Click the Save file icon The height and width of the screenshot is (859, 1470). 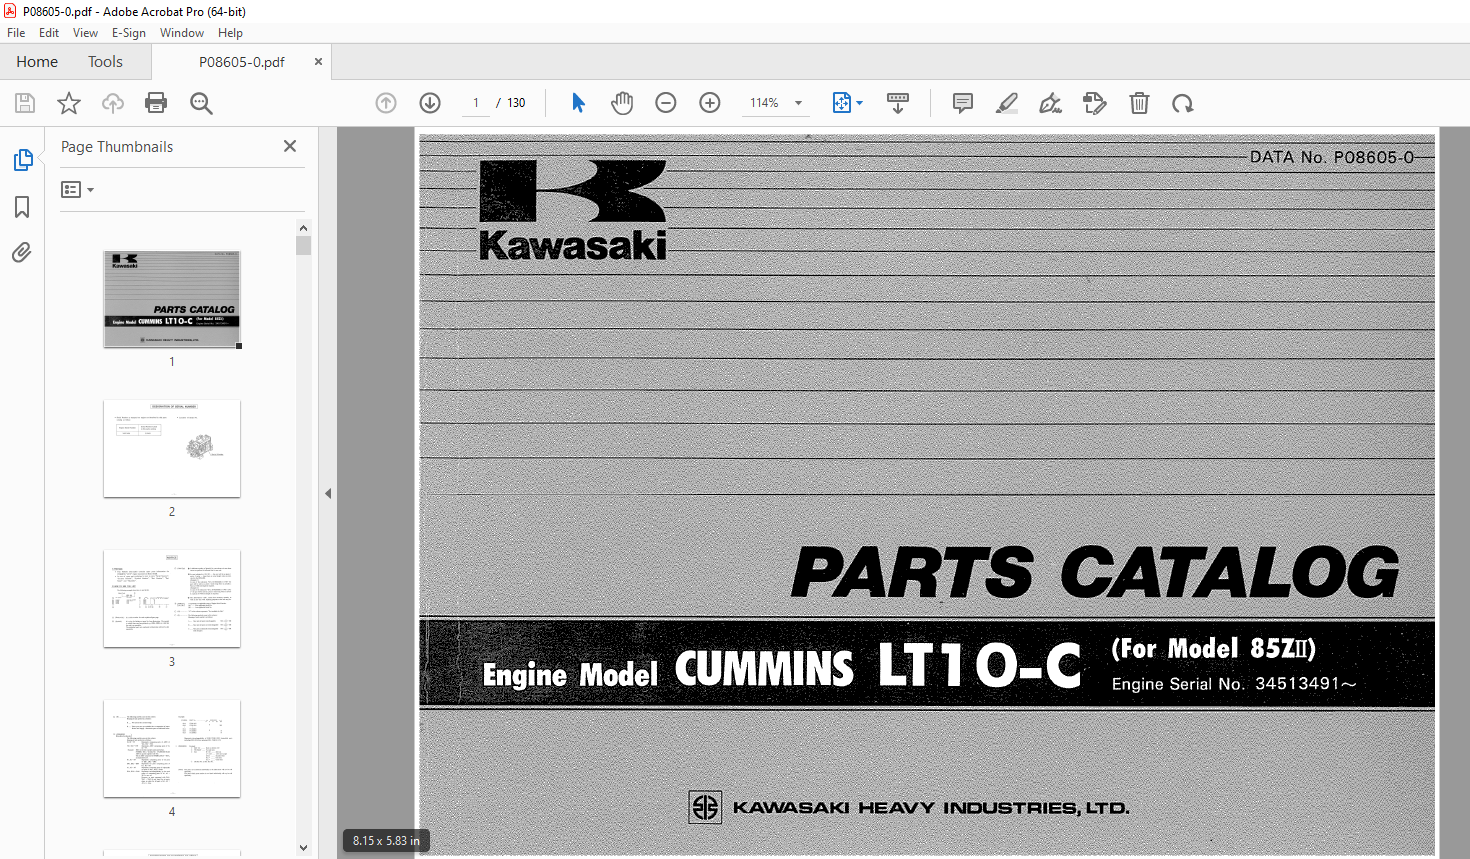[x=25, y=103]
